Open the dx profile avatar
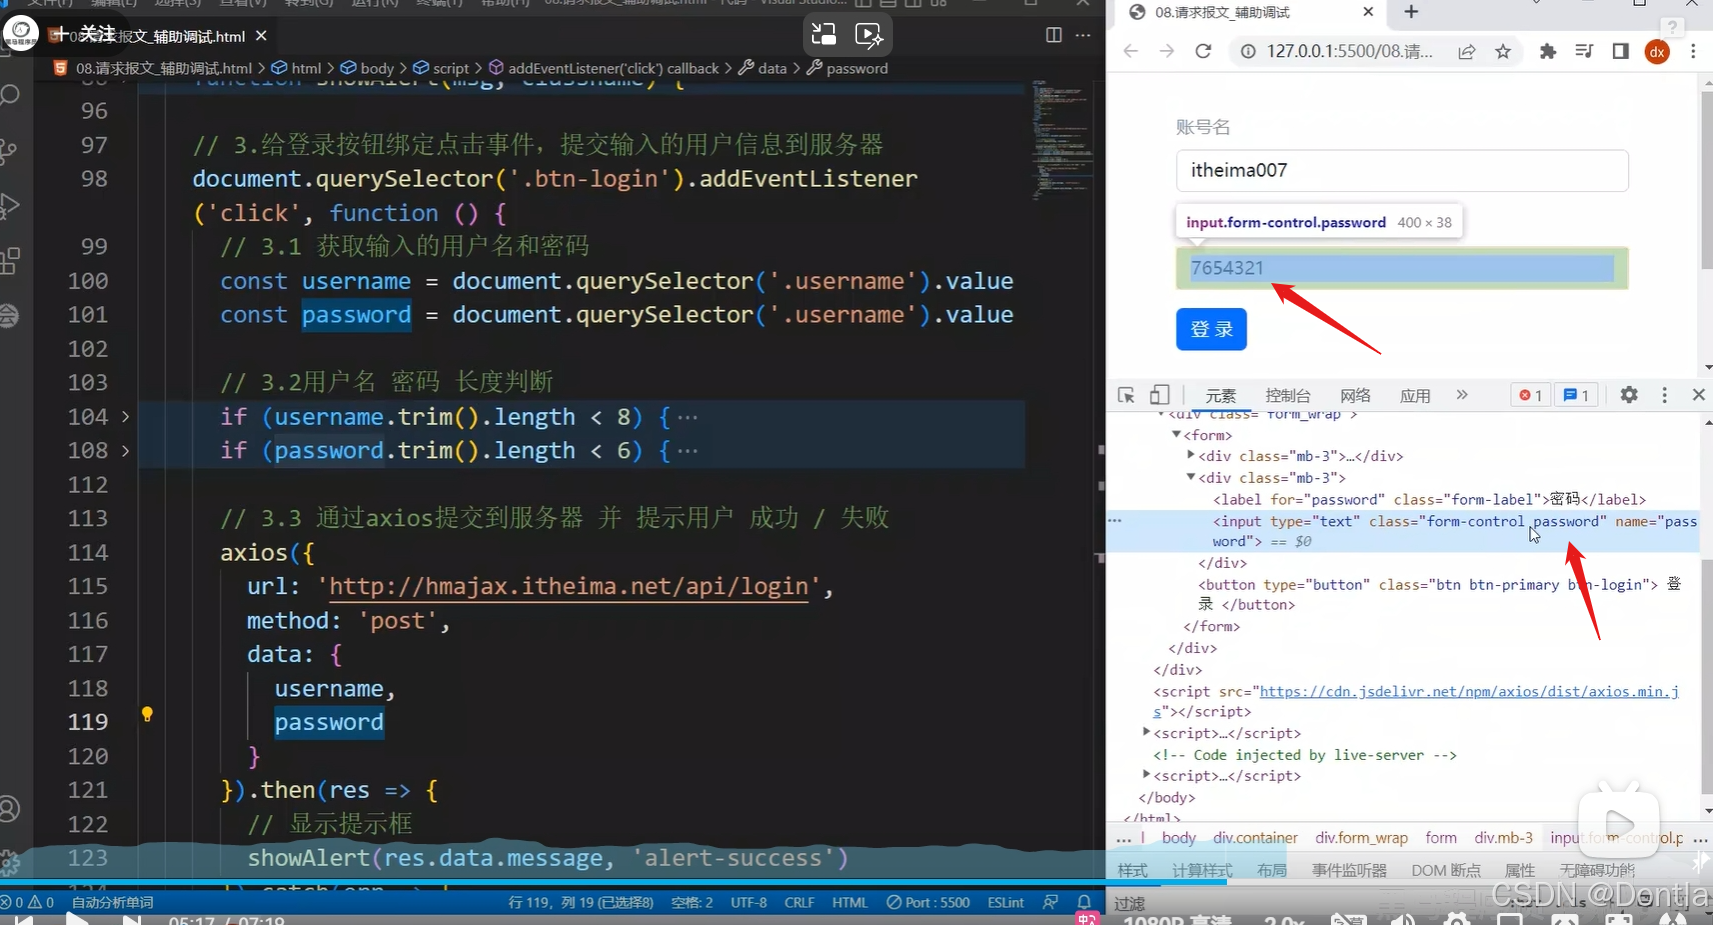1713x925 pixels. (x=1657, y=52)
